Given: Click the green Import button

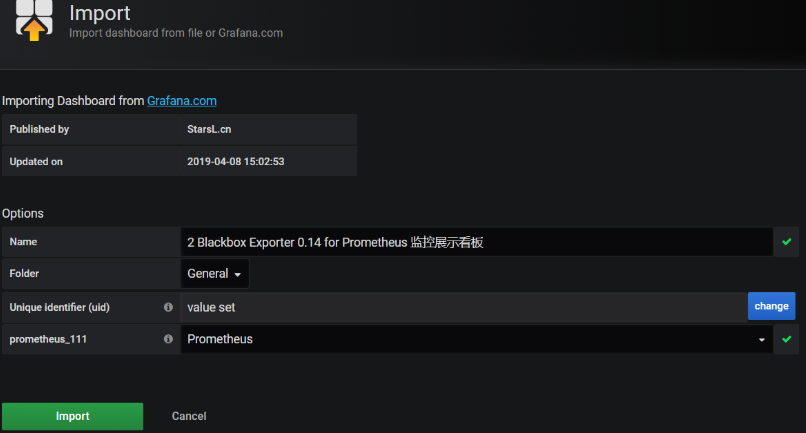Looking at the screenshot, I should pyautogui.click(x=72, y=416).
